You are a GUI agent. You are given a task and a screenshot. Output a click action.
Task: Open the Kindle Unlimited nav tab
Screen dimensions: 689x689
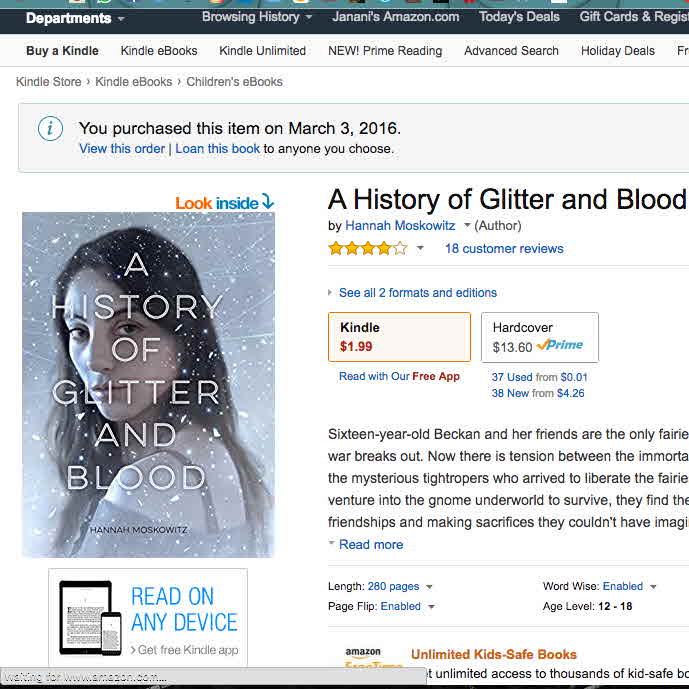click(x=262, y=51)
